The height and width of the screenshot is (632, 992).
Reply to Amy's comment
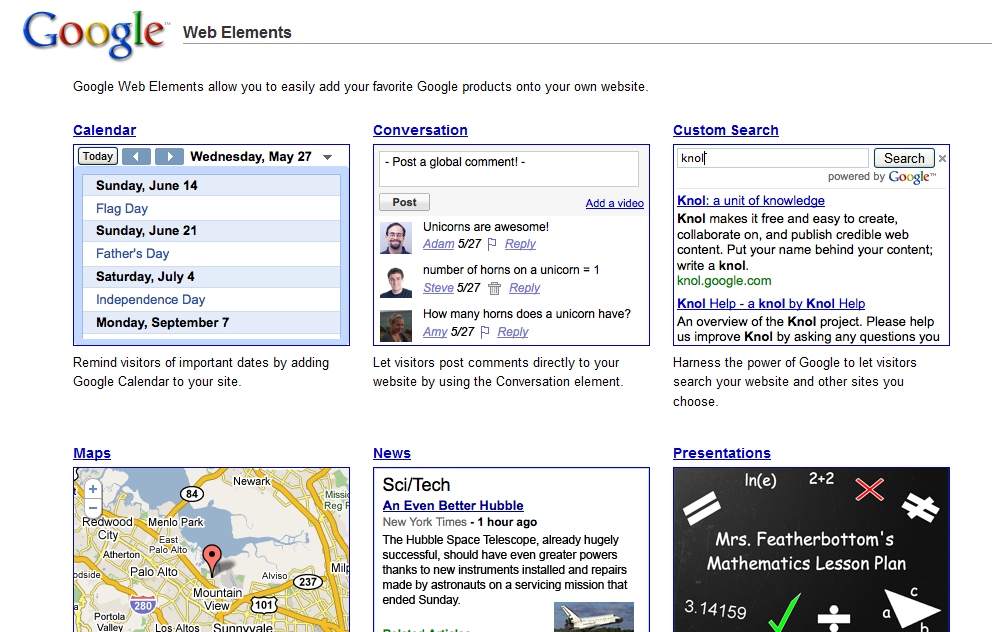[x=512, y=332]
